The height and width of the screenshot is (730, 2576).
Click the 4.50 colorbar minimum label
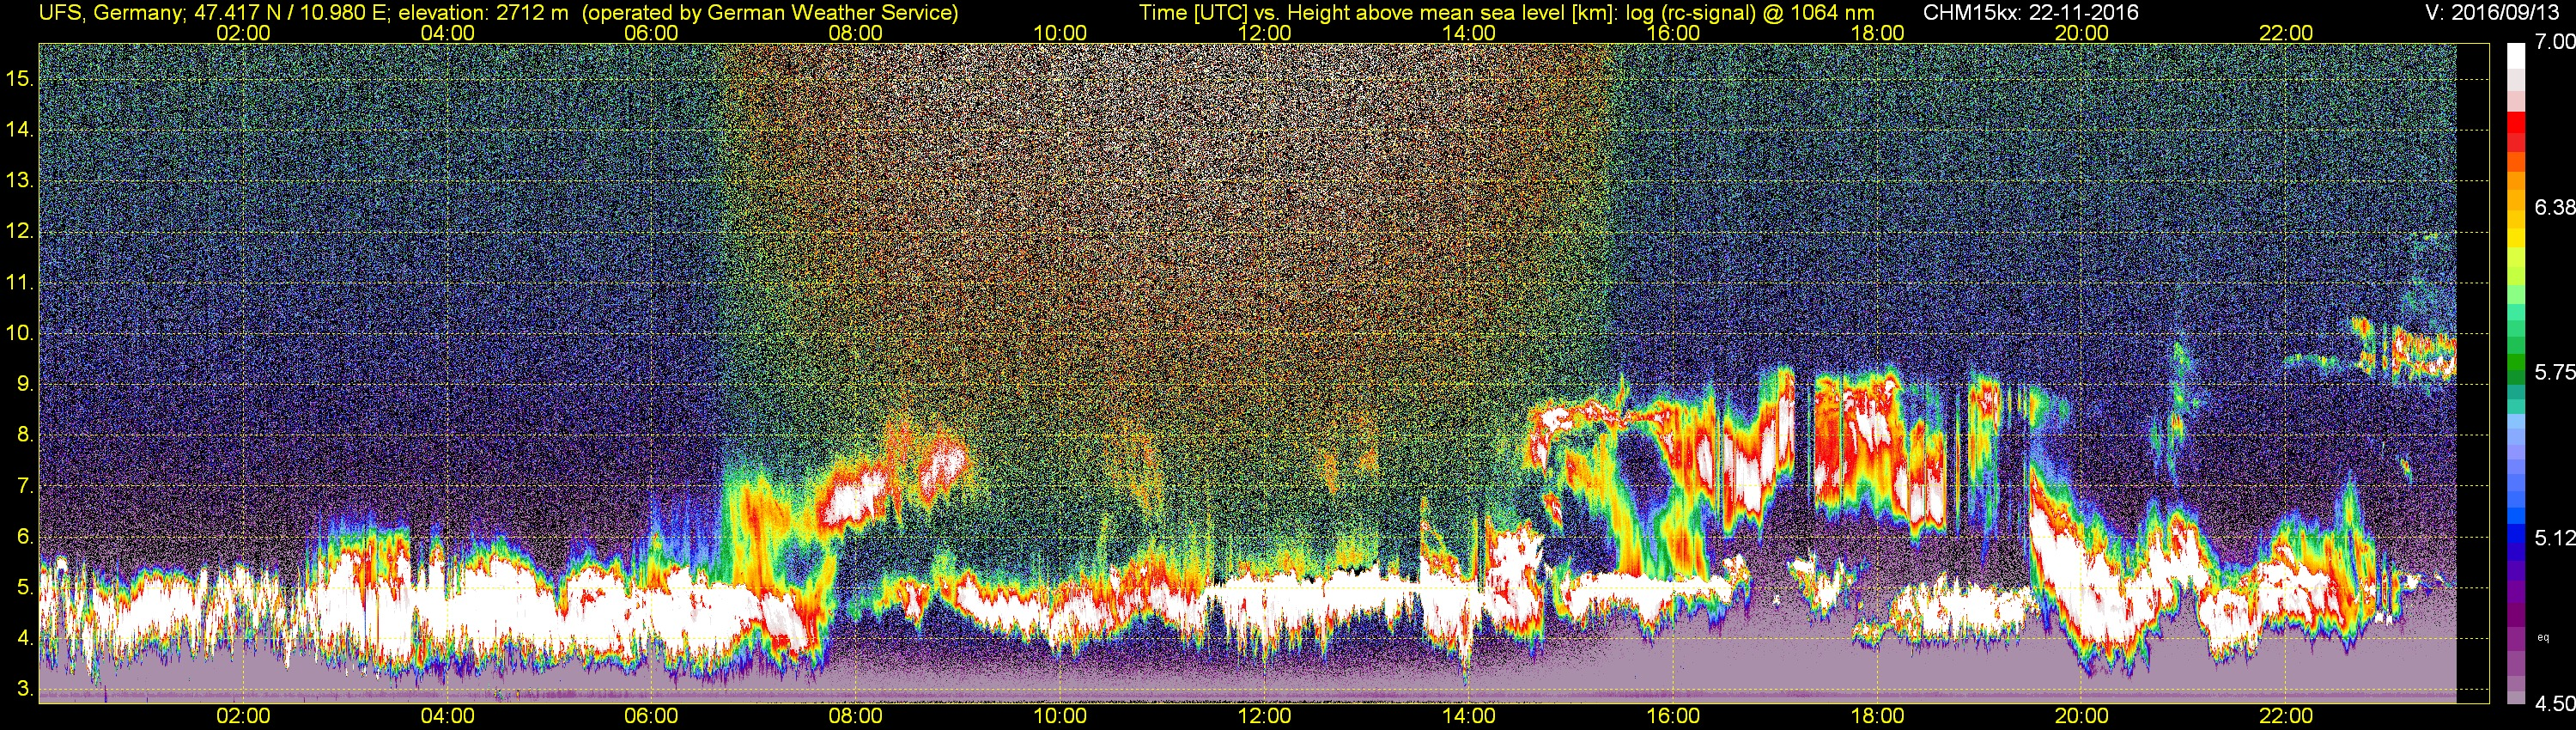(2555, 704)
